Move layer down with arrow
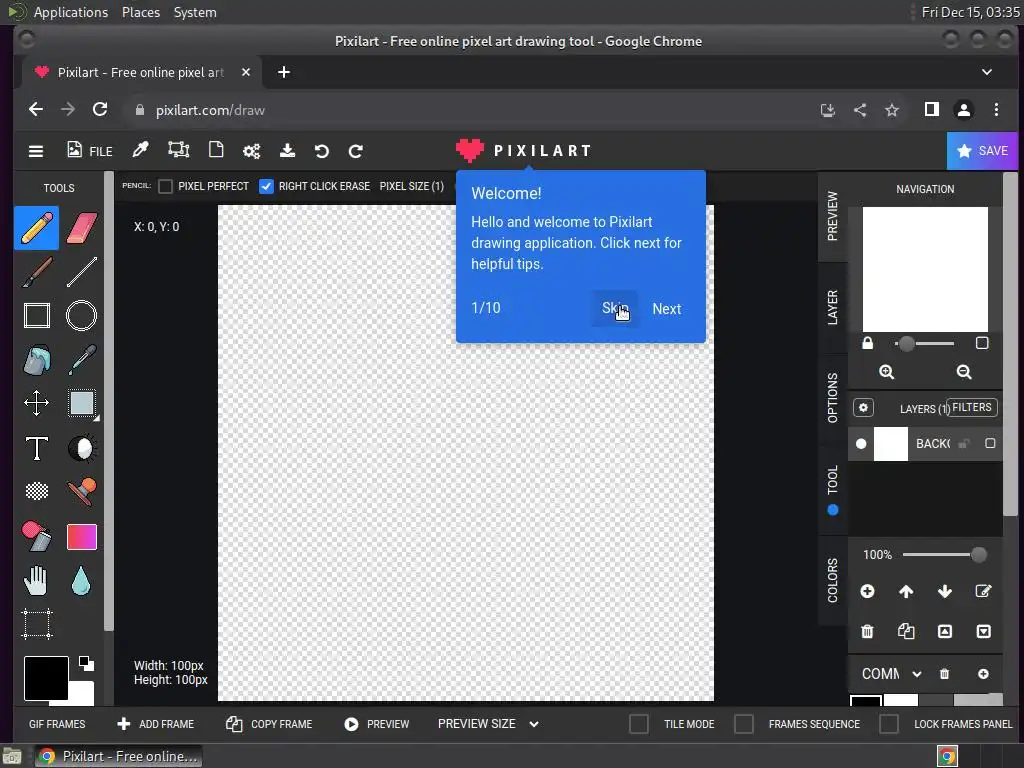The height and width of the screenshot is (768, 1024). [944, 591]
